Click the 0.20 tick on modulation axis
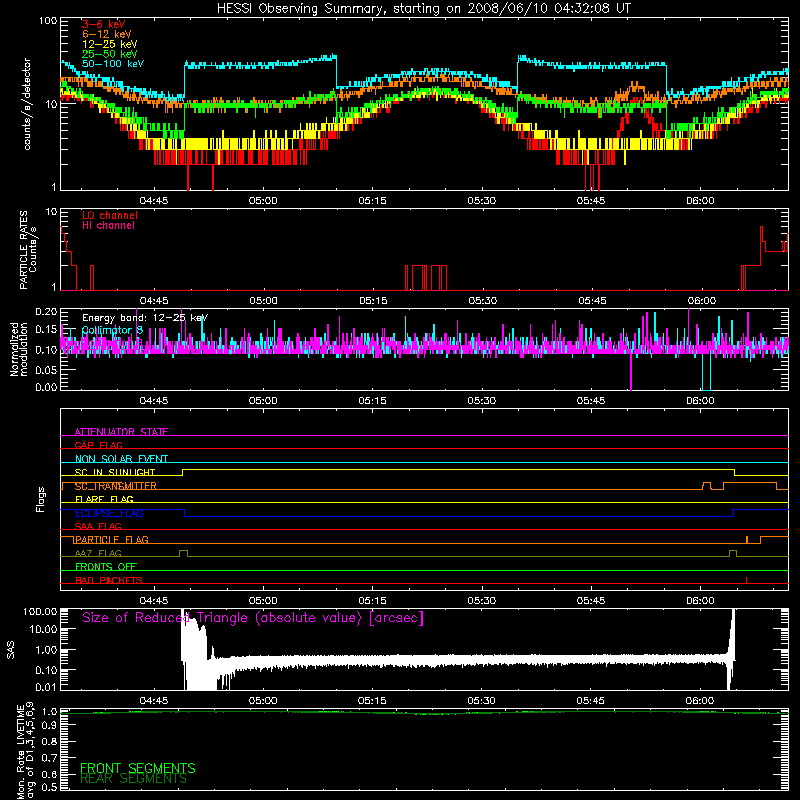 pos(45,311)
